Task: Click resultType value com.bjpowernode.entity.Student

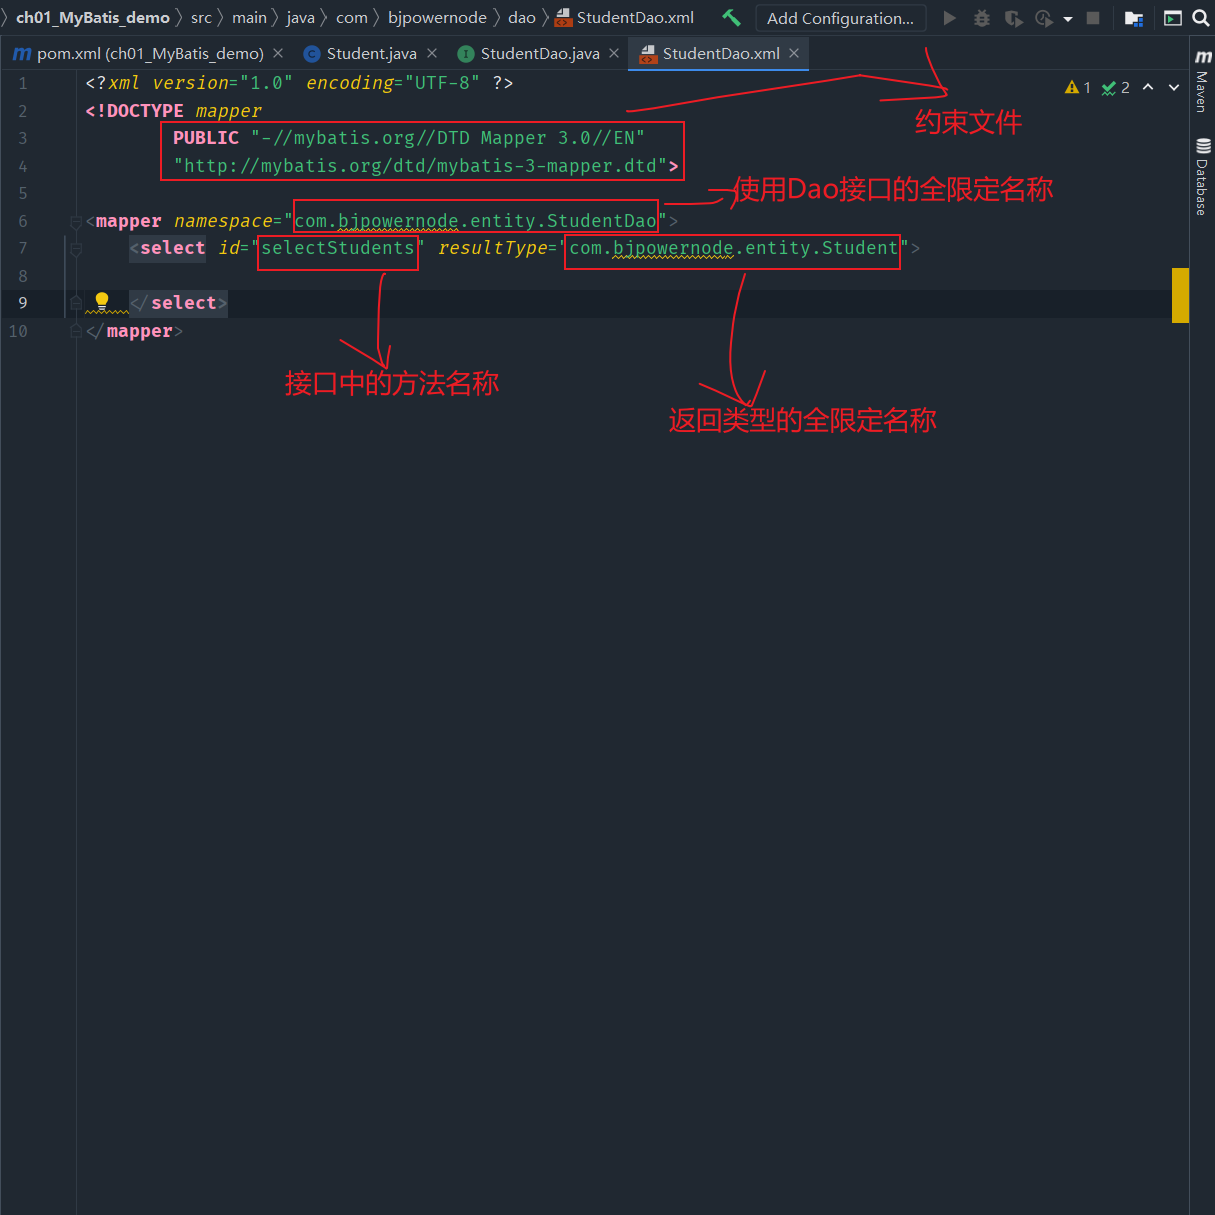Action: pos(734,248)
